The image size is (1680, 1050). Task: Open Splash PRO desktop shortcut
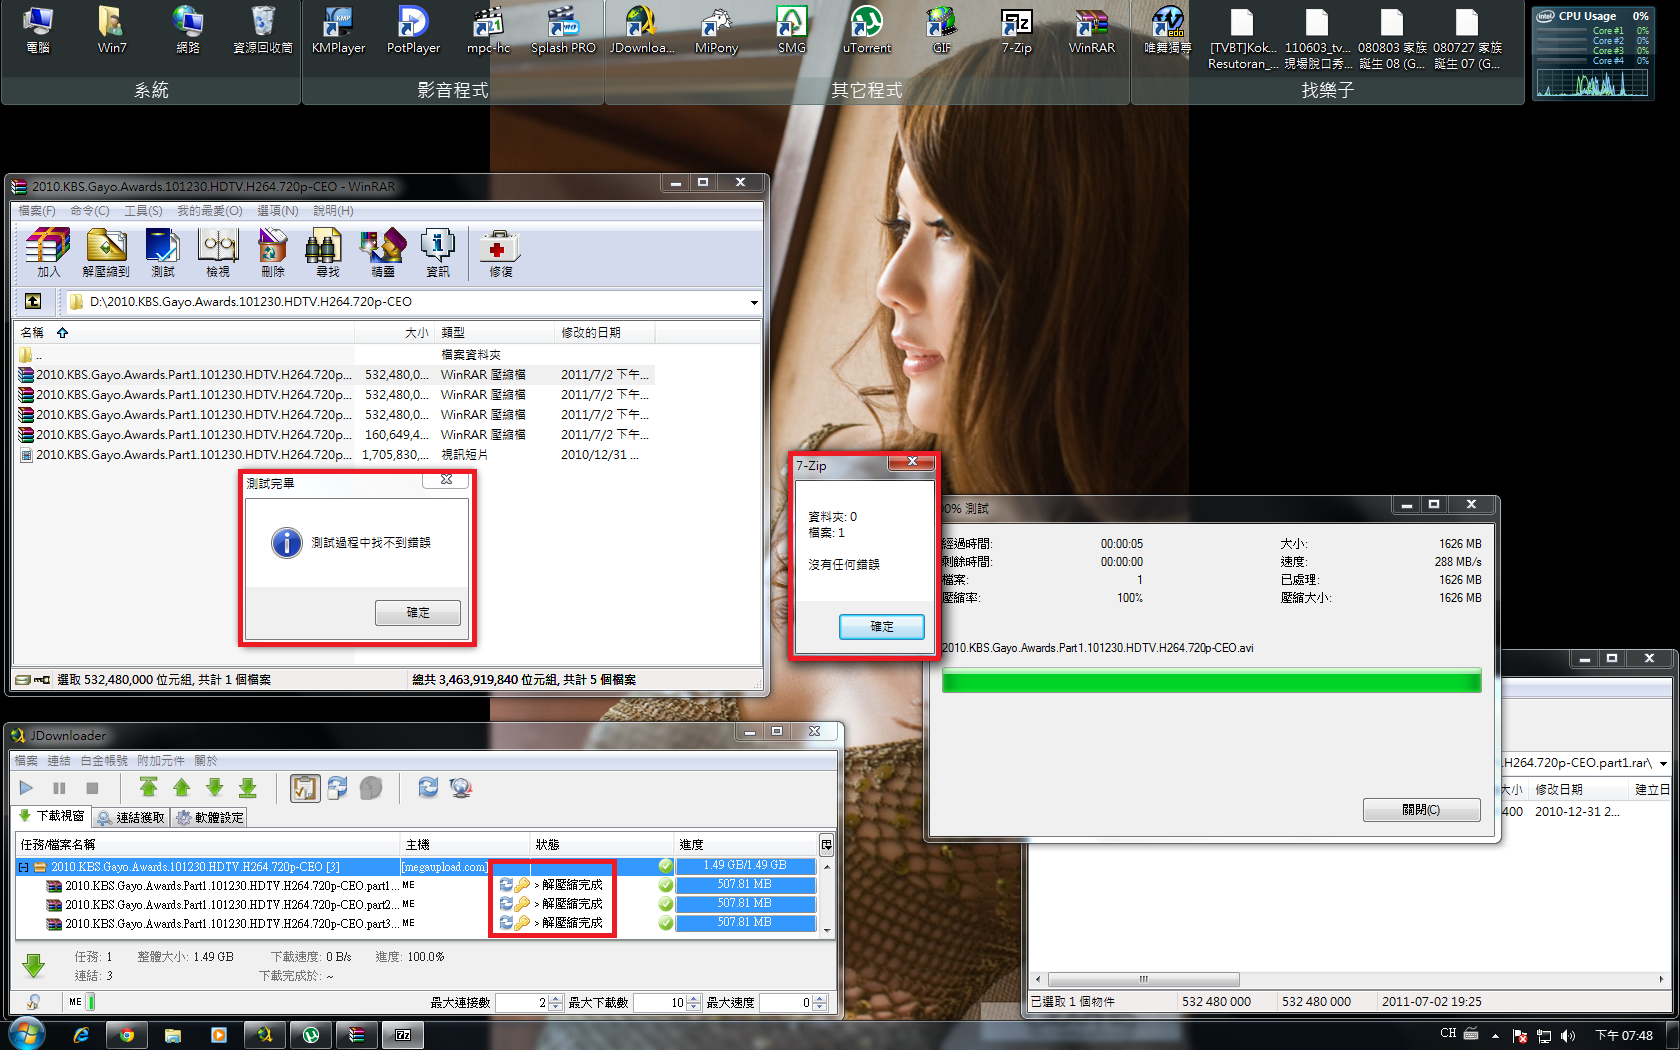(x=563, y=30)
